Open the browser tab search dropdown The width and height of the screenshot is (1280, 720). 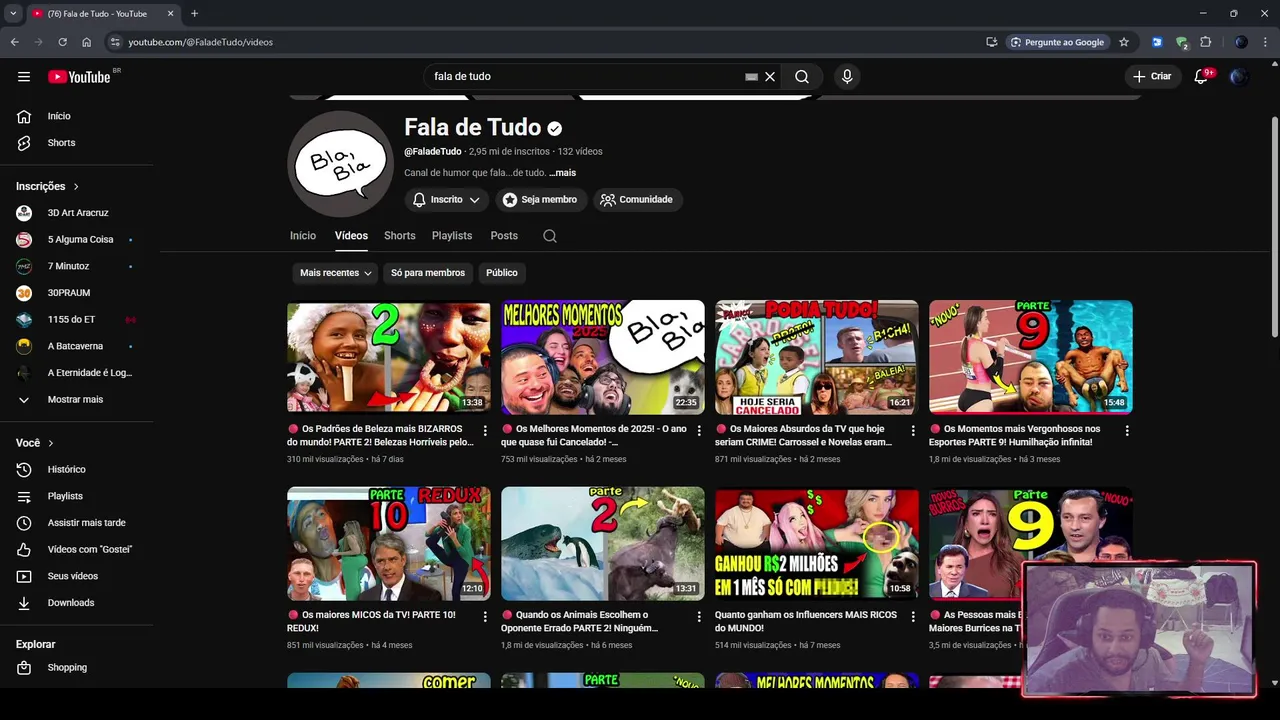point(13,14)
